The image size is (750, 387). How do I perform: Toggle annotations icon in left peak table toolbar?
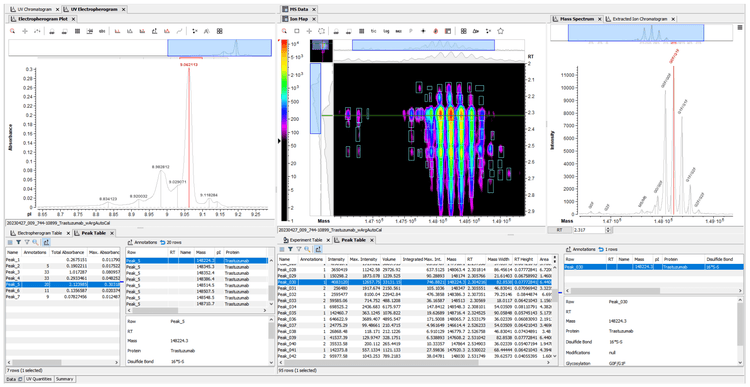pyautogui.click(x=46, y=243)
